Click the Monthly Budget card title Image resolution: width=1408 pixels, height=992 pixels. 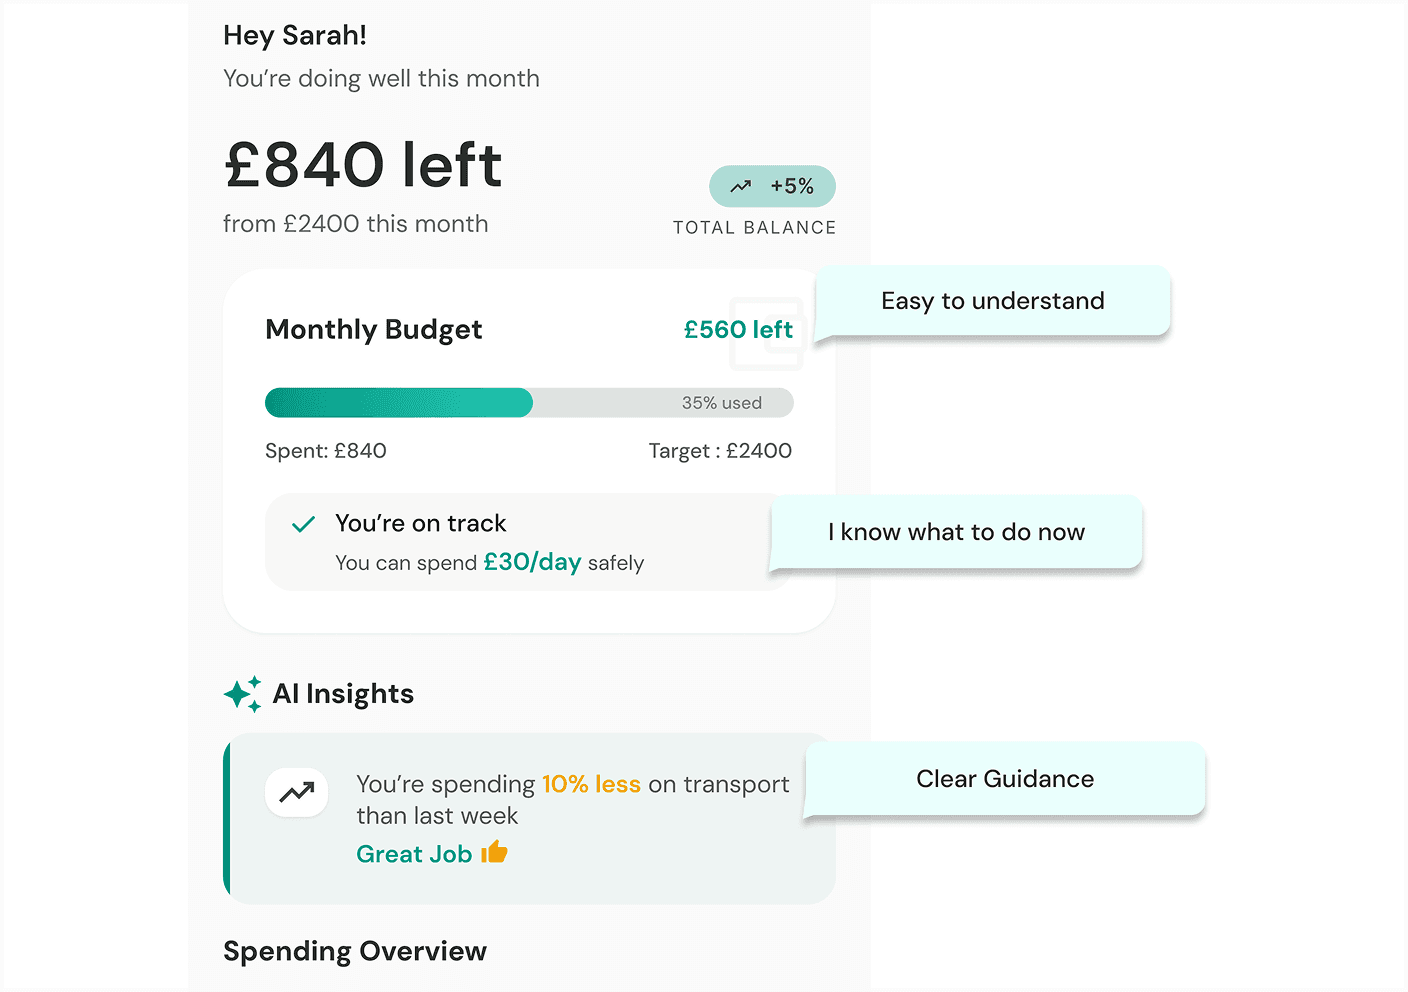(374, 330)
